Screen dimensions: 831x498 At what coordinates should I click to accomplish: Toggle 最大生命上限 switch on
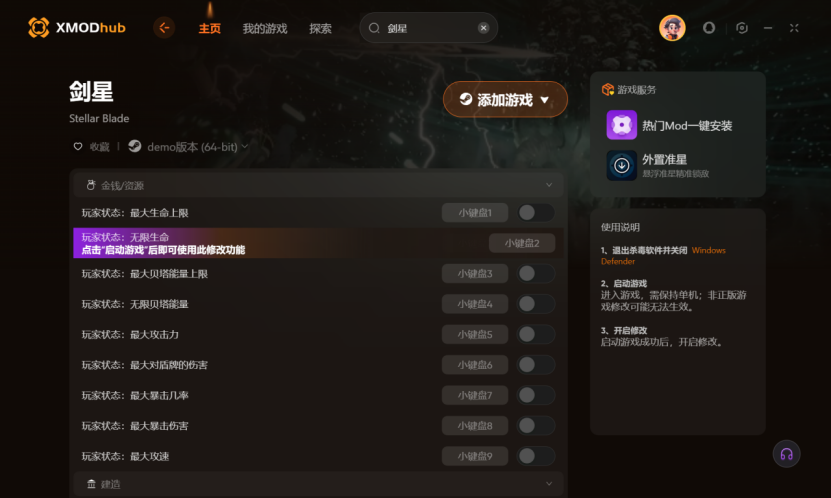click(x=535, y=213)
